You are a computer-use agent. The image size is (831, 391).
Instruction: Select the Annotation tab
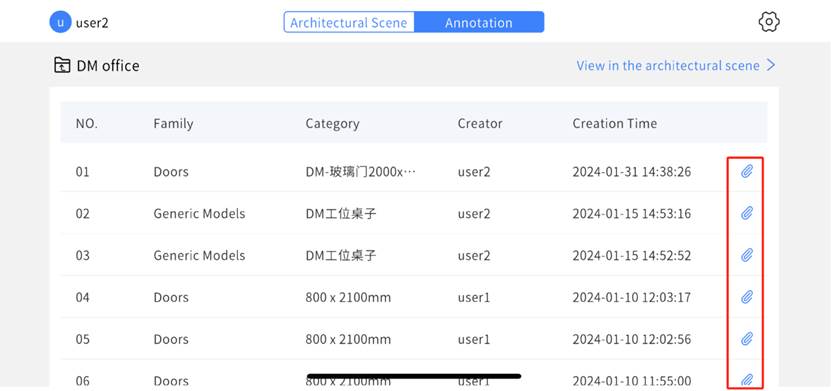click(479, 23)
